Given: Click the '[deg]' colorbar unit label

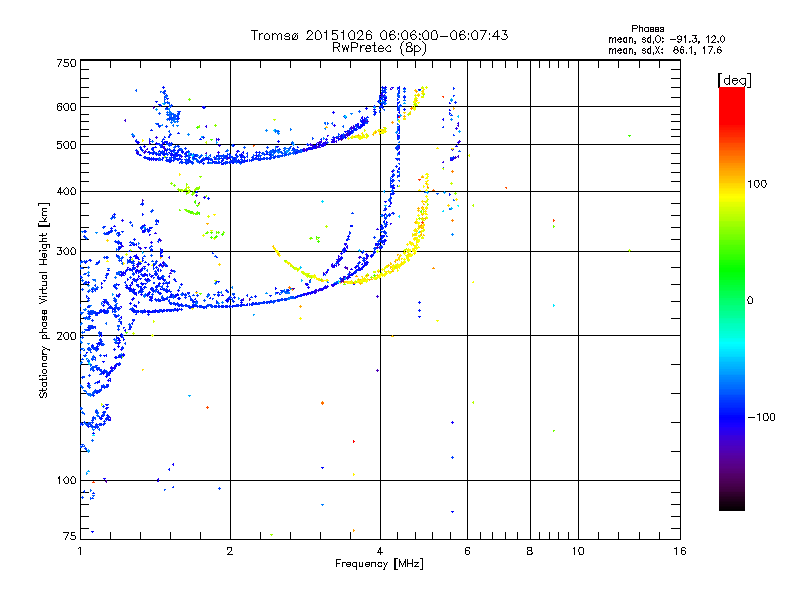Looking at the screenshot, I should coord(734,80).
